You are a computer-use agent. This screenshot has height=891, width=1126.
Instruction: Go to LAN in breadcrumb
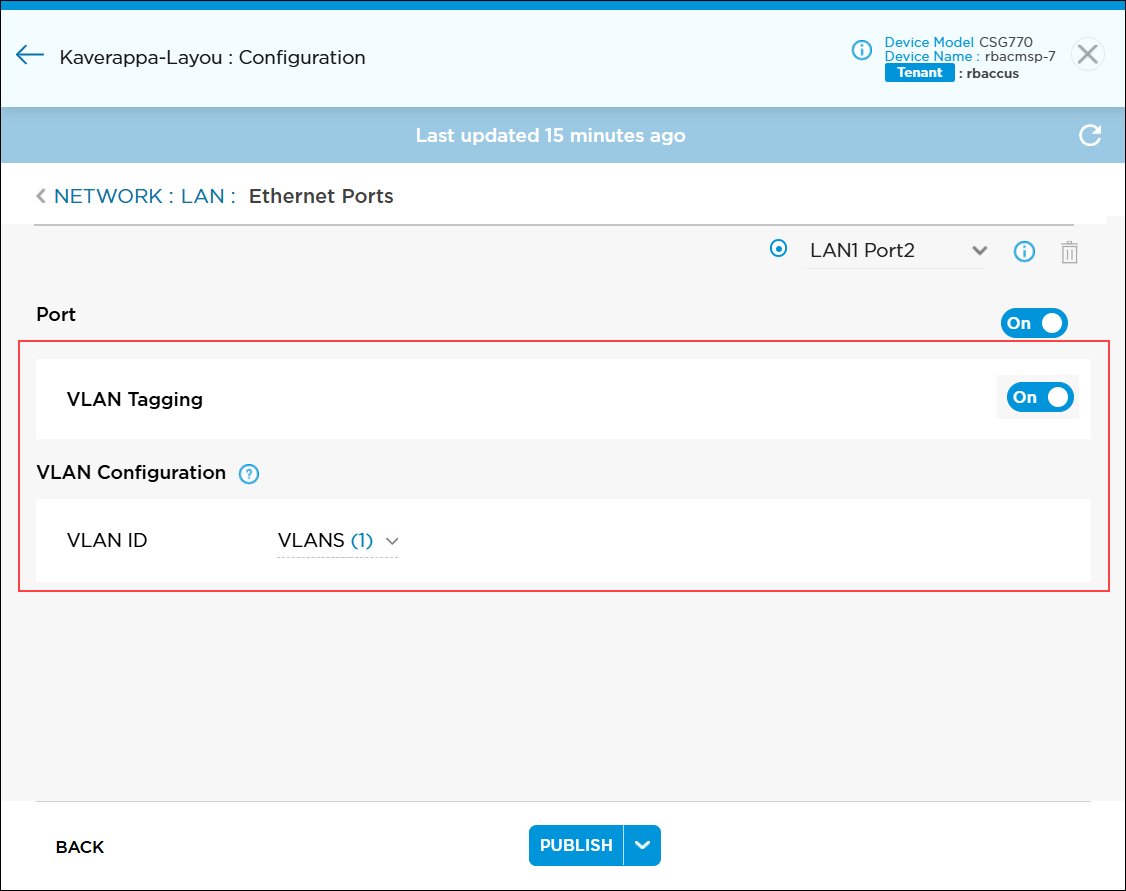pos(202,196)
